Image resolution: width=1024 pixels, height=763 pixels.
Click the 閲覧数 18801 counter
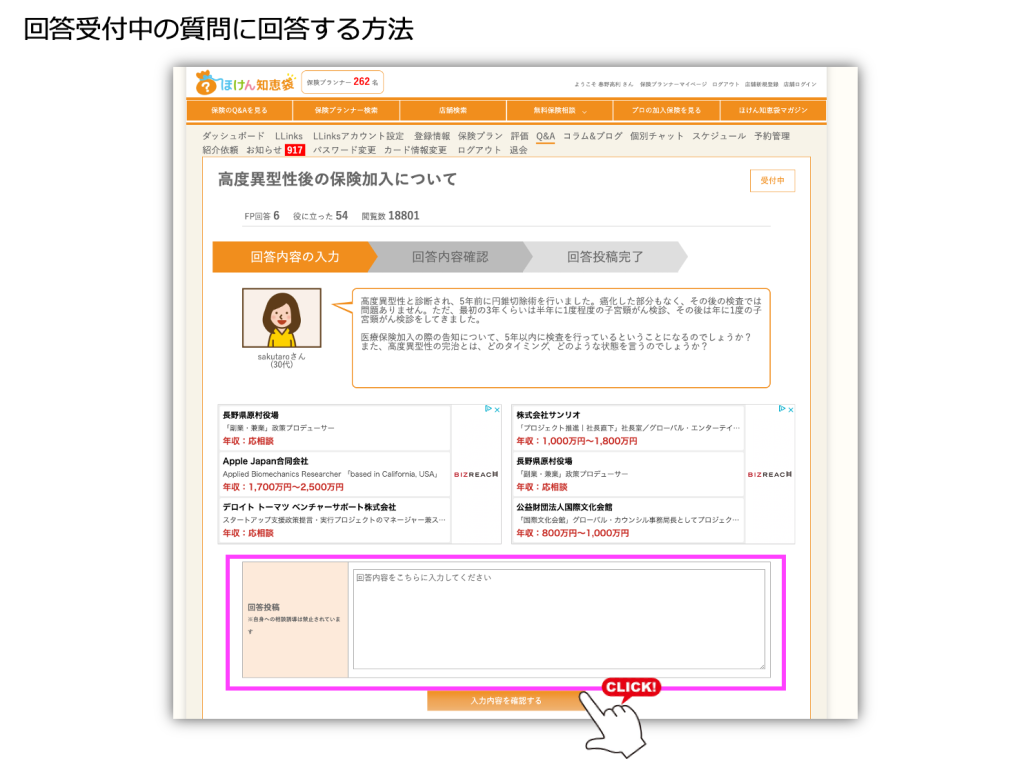point(391,216)
